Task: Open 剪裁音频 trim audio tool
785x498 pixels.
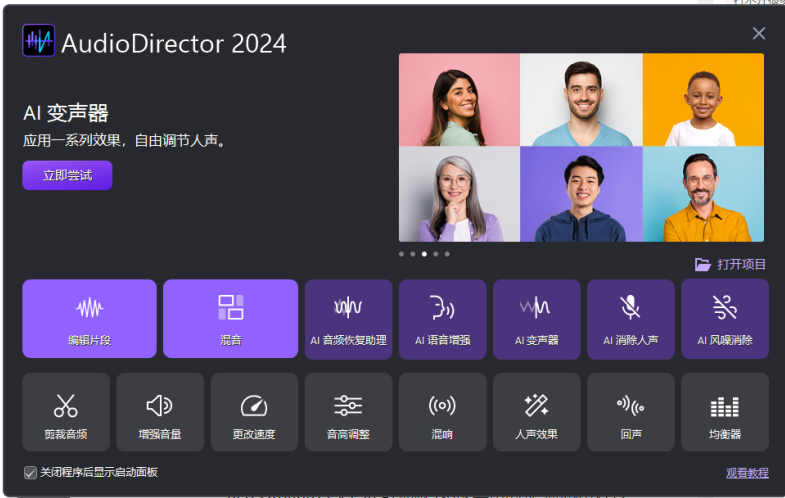Action: pos(66,412)
